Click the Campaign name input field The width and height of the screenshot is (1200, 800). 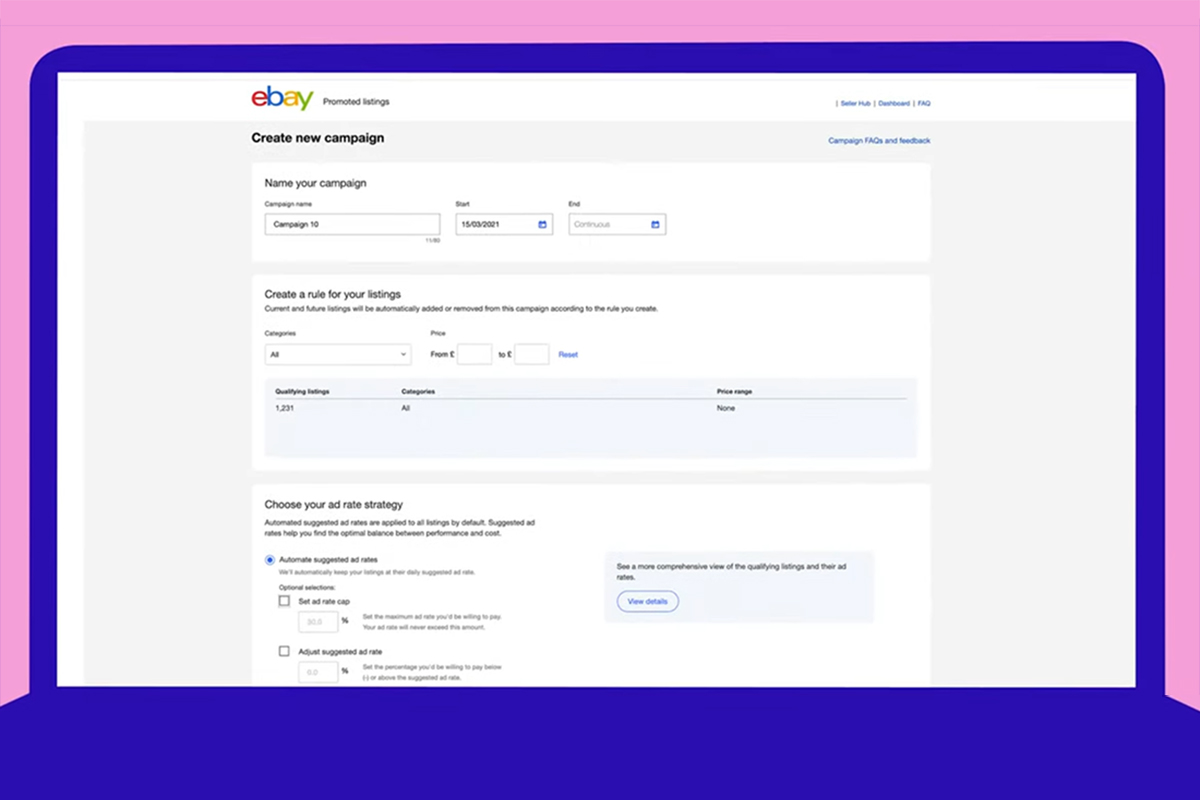tap(352, 224)
